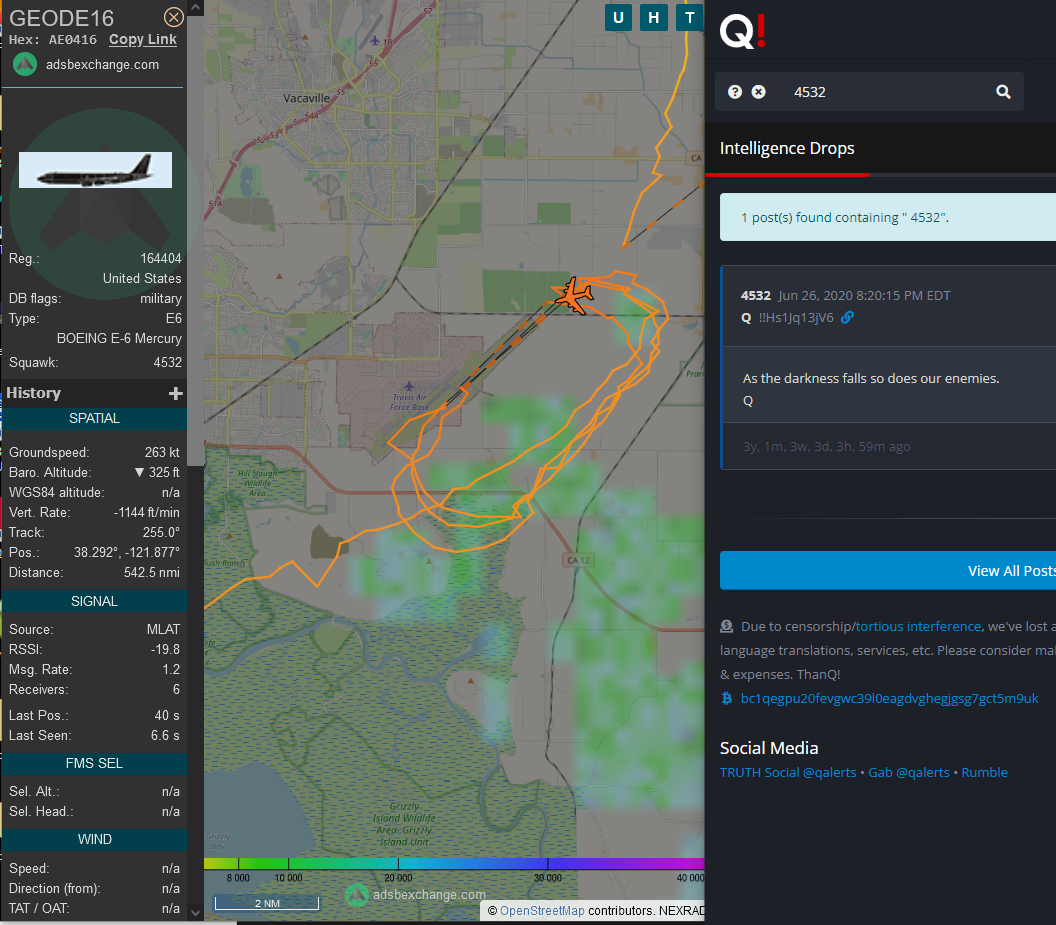Submit search with magnifying glass icon
This screenshot has height=925, width=1056.
point(1003,92)
